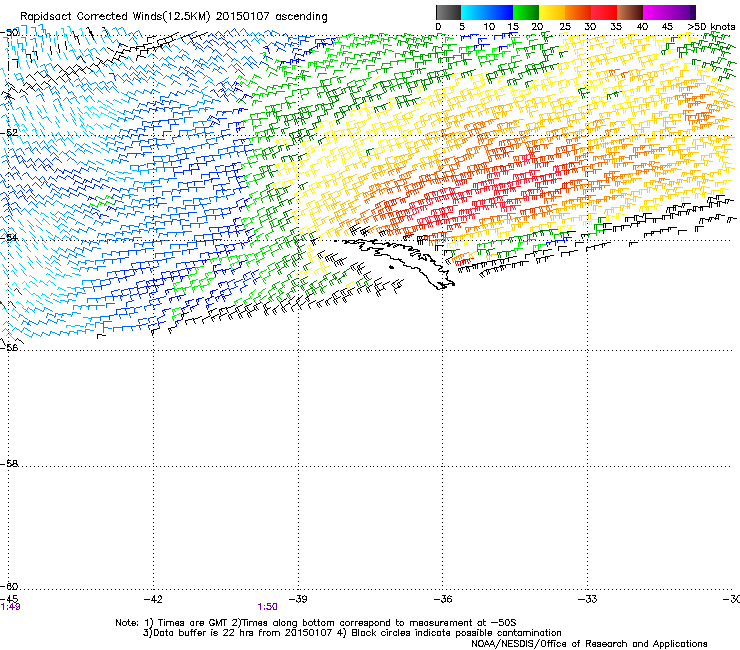Click the orange 25-30 knots legend swatch
This screenshot has height=650, width=740.
(x=578, y=12)
